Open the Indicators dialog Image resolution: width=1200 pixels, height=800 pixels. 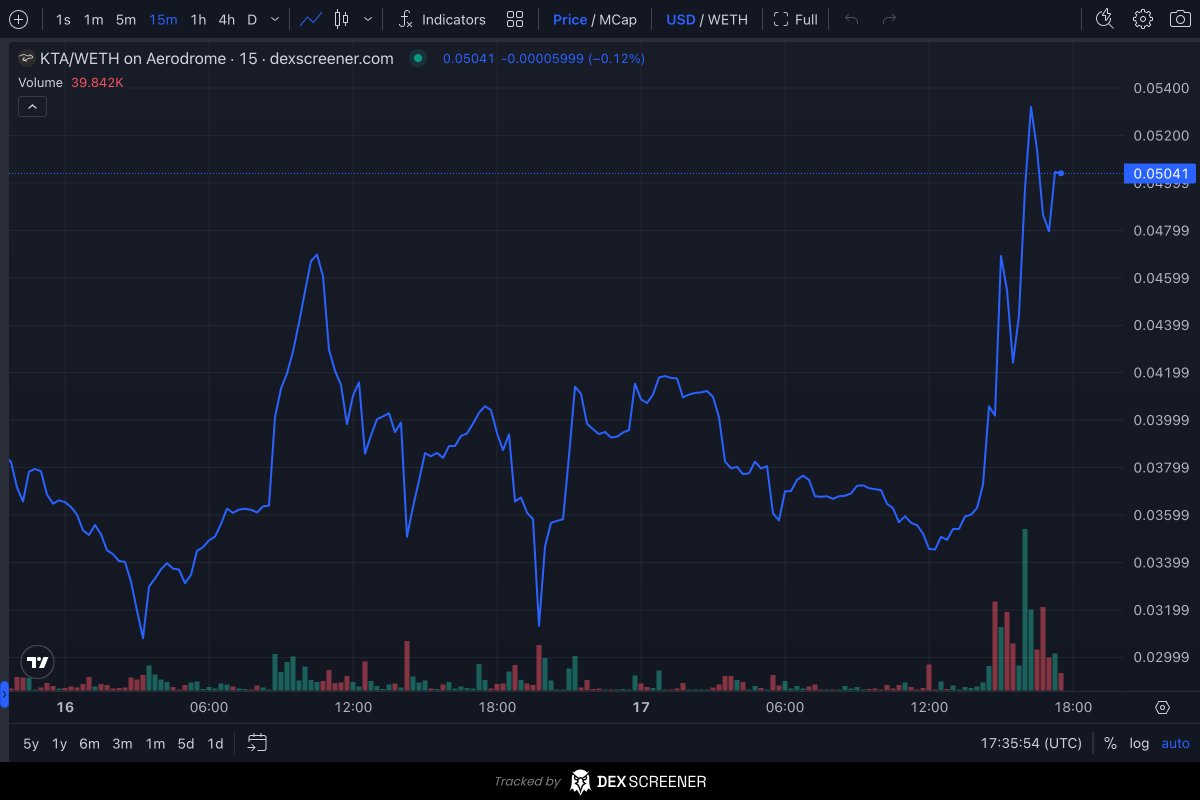[x=441, y=19]
